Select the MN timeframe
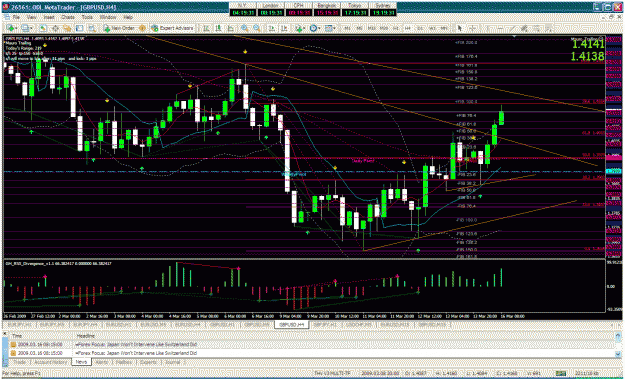The image size is (625, 379). [443, 28]
